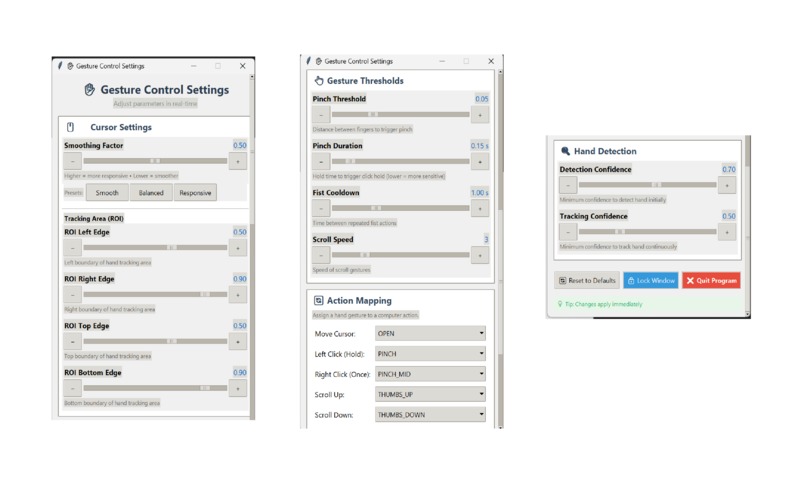Increase ROI Left Edge value

pos(237,248)
